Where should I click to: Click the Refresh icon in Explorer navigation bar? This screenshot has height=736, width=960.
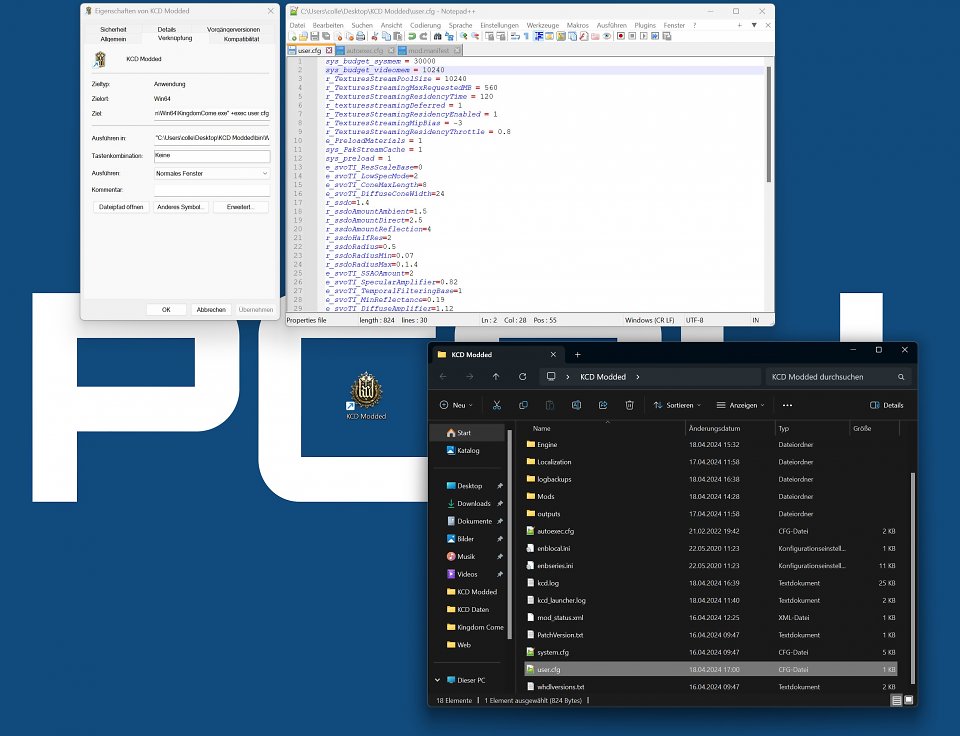coord(522,377)
